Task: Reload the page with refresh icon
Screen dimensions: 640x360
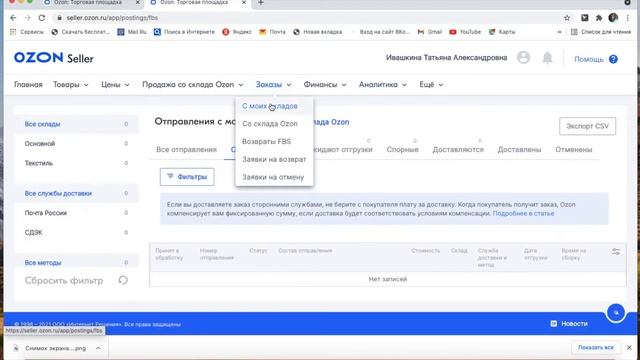Action: point(42,18)
